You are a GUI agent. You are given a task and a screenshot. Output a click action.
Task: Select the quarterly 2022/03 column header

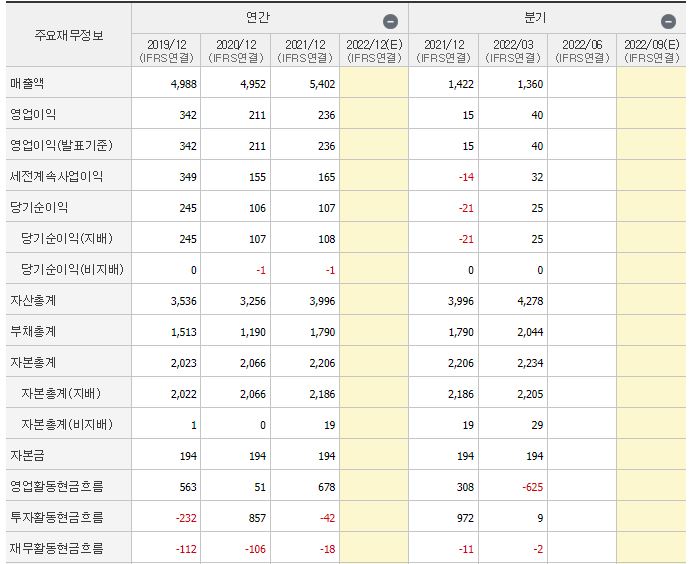[513, 51]
